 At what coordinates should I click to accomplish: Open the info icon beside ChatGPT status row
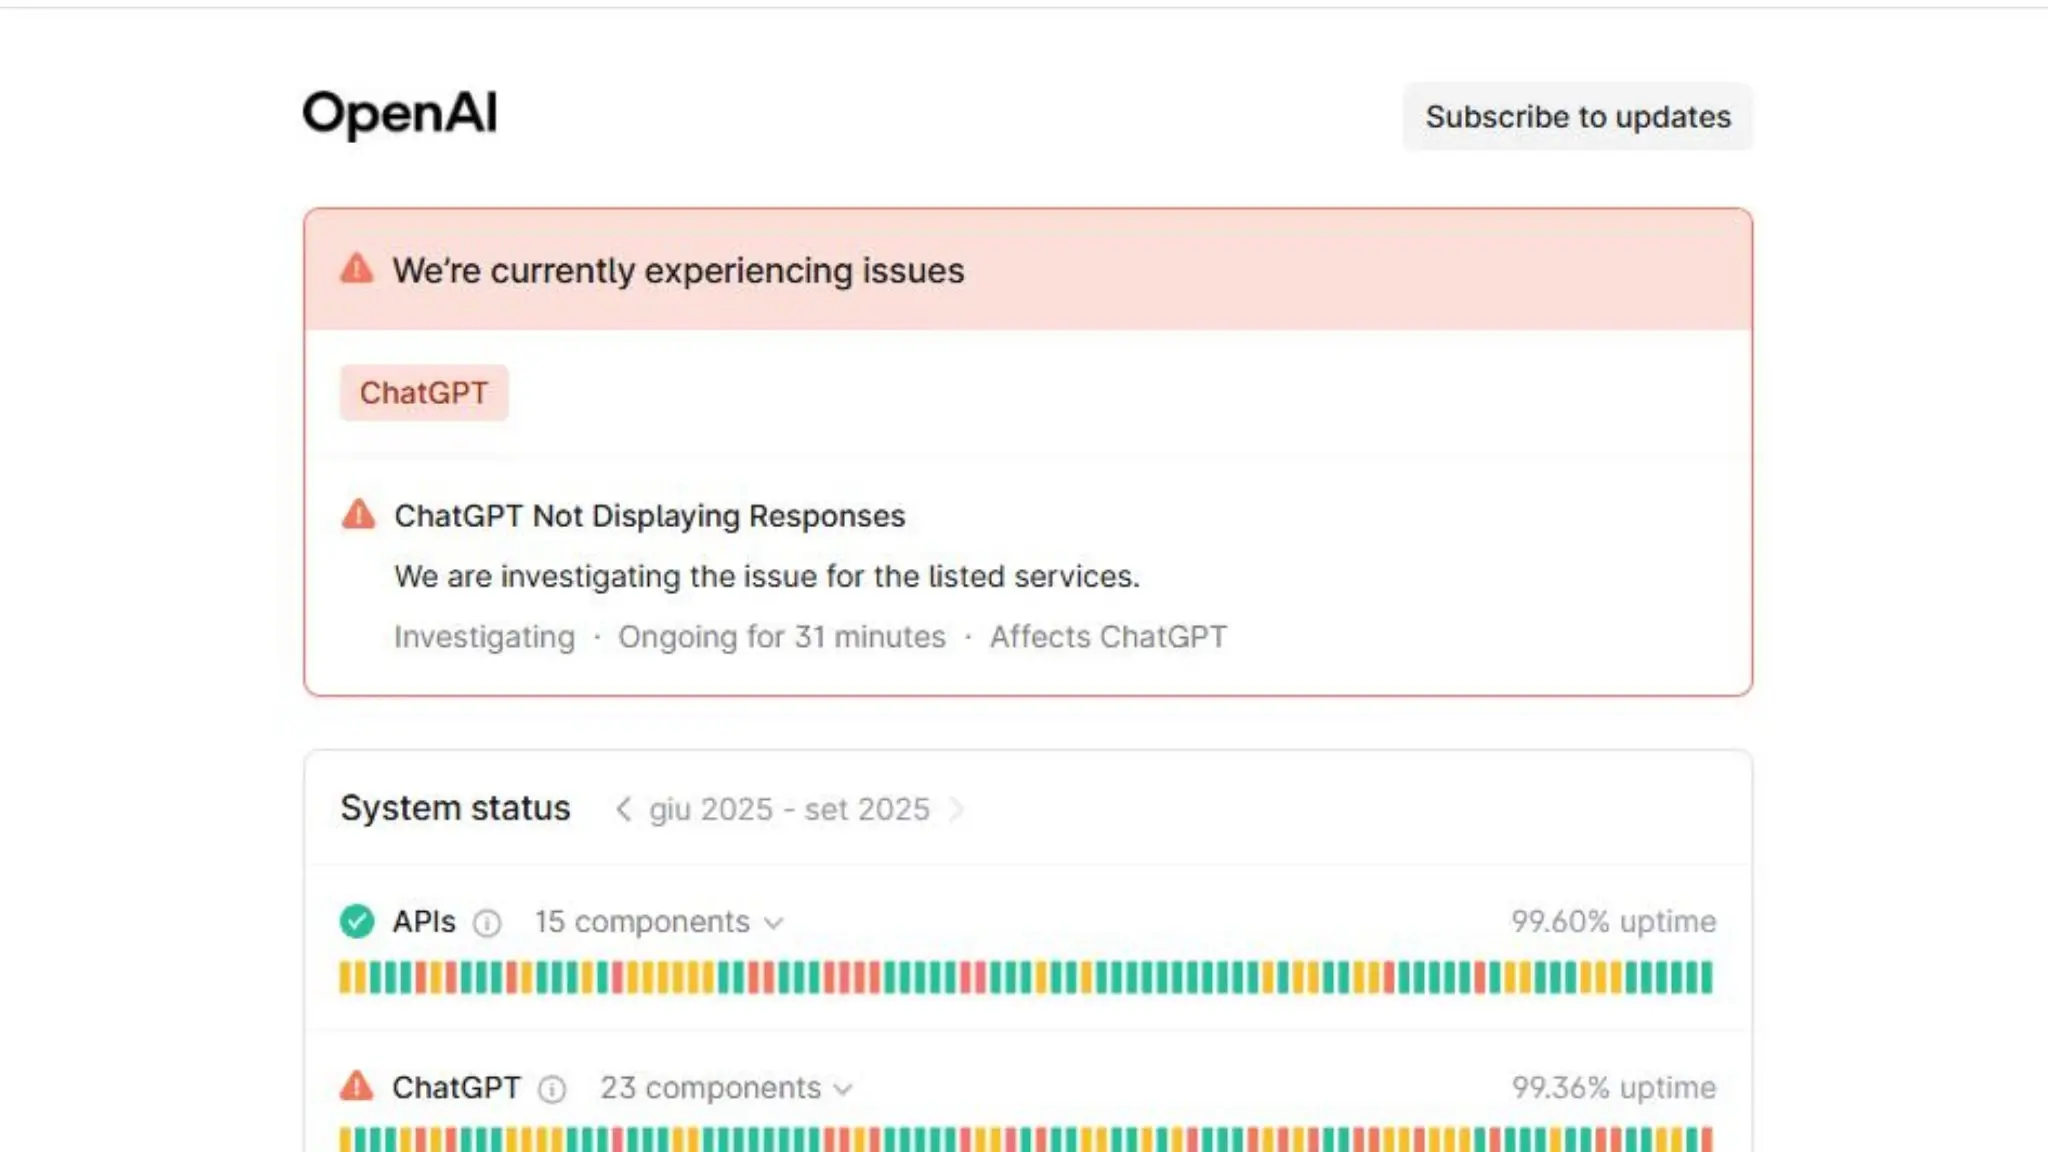pyautogui.click(x=552, y=1089)
